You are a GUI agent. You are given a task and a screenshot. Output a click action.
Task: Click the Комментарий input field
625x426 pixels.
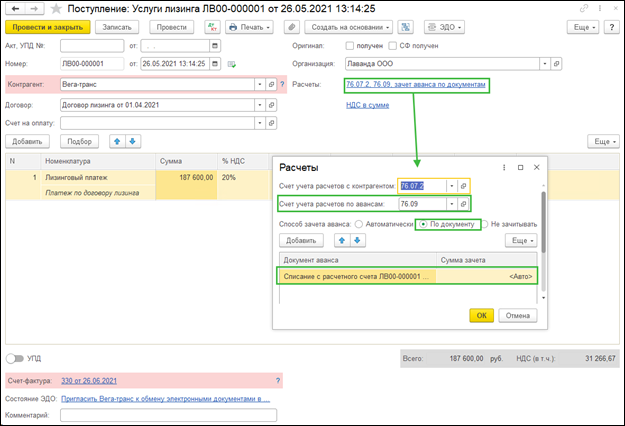coord(169,415)
